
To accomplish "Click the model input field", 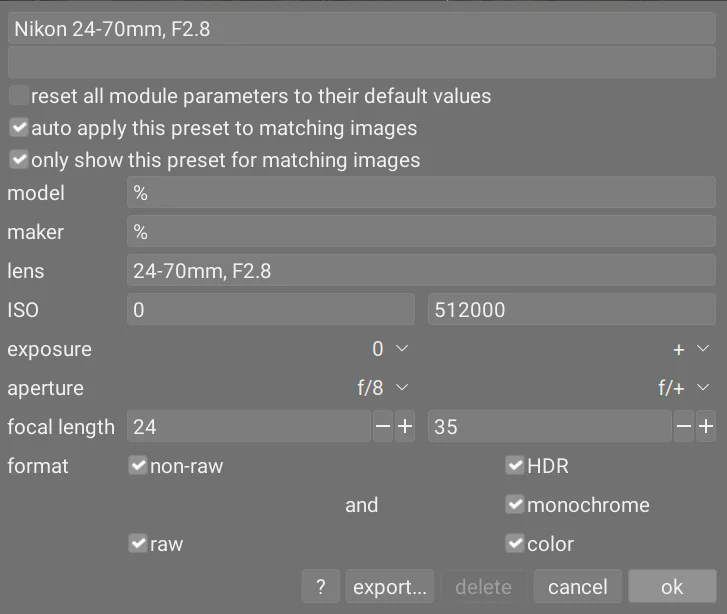I will click(421, 192).
